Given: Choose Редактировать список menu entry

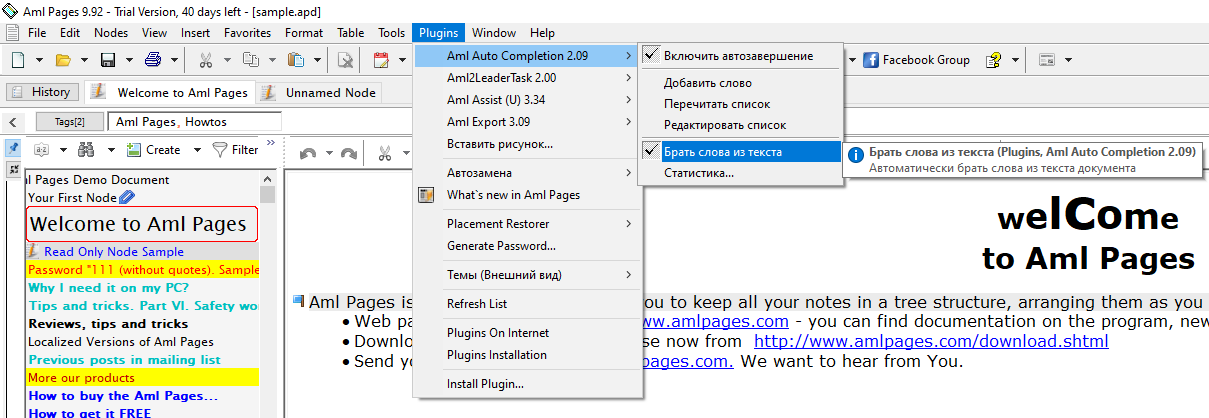Looking at the screenshot, I should pyautogui.click(x=739, y=125).
